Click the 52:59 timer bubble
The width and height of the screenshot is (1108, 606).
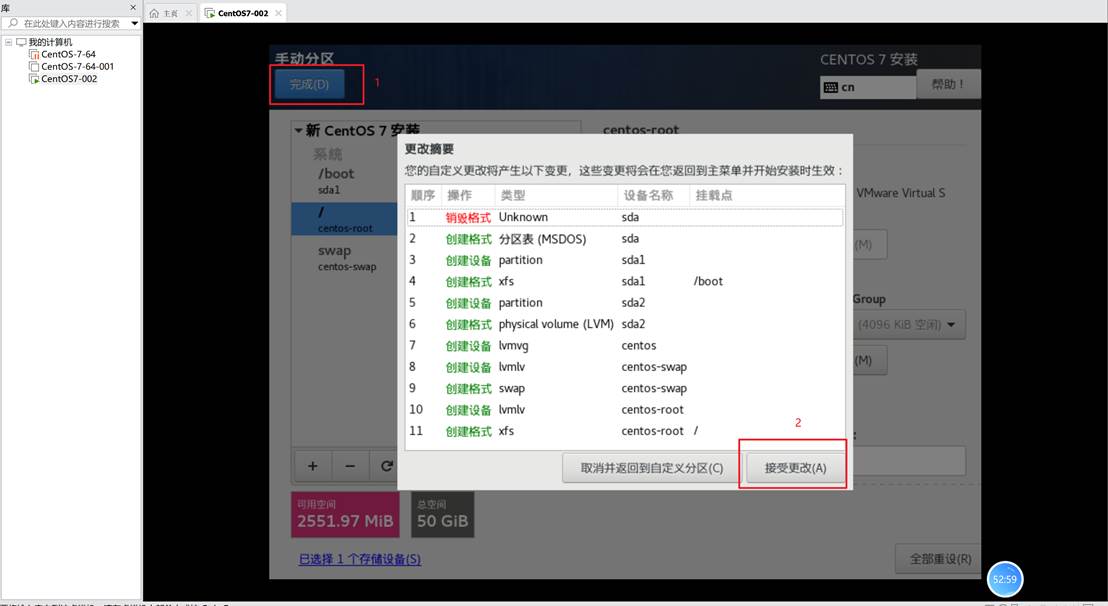[1004, 579]
